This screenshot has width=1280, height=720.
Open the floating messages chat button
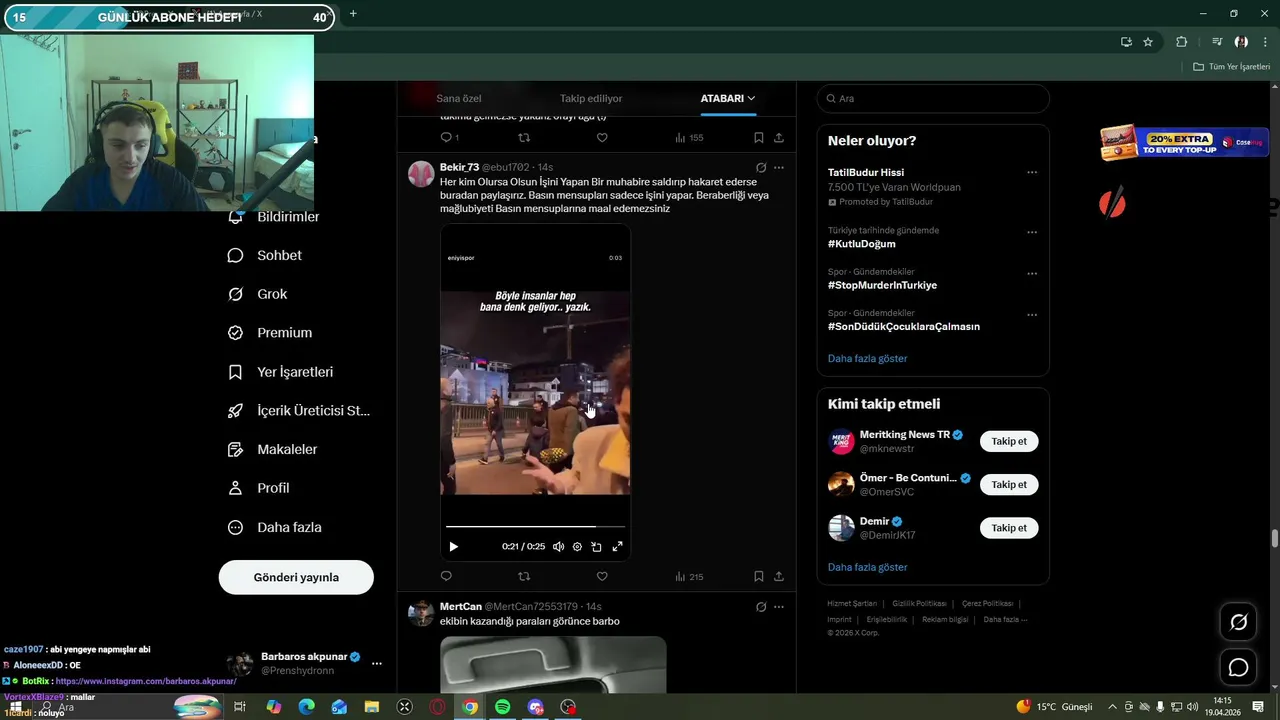tap(1238, 668)
